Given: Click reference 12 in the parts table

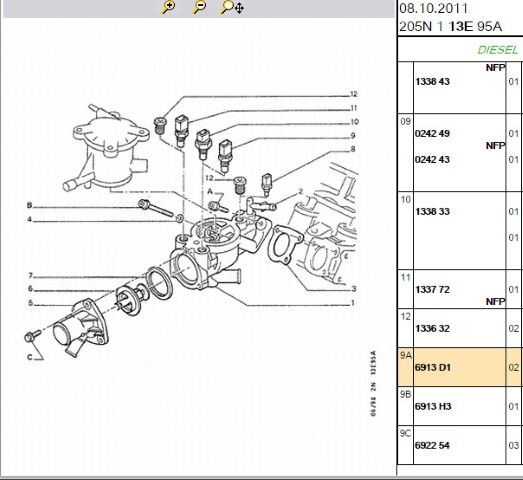Looking at the screenshot, I should [x=405, y=317].
